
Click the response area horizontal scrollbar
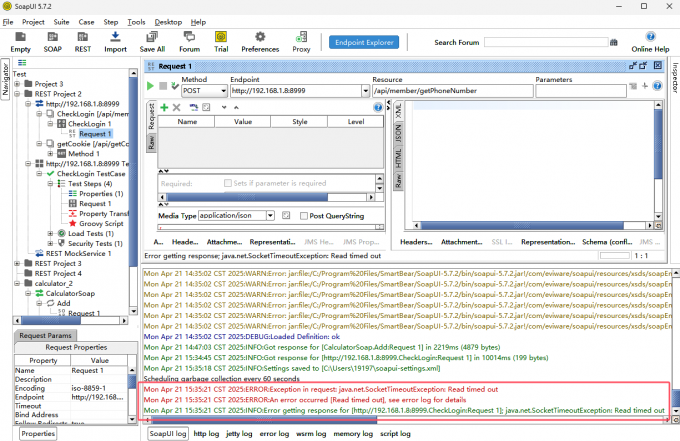pos(522,225)
